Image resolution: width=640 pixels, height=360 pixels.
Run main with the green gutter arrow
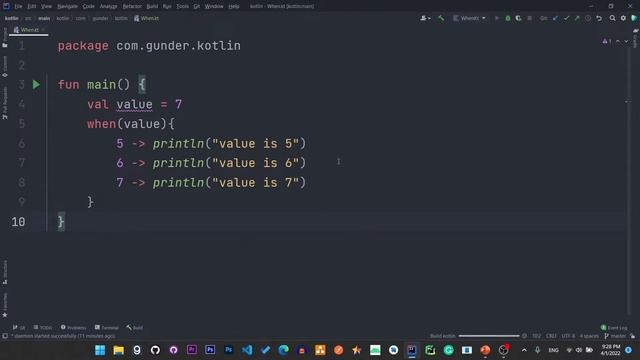(x=36, y=84)
